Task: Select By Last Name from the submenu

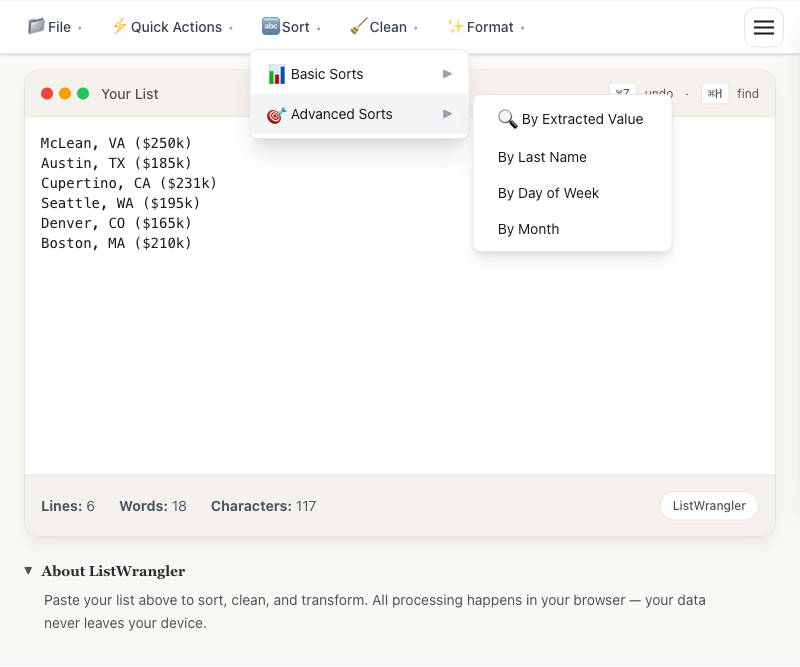Action: click(x=542, y=157)
